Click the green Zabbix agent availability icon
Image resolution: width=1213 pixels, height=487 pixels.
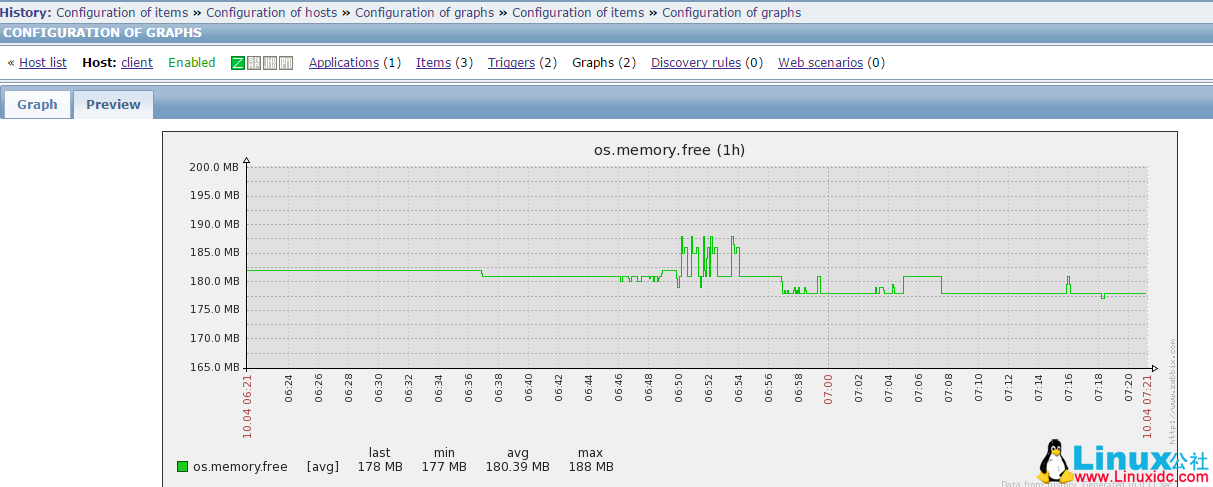tap(238, 63)
